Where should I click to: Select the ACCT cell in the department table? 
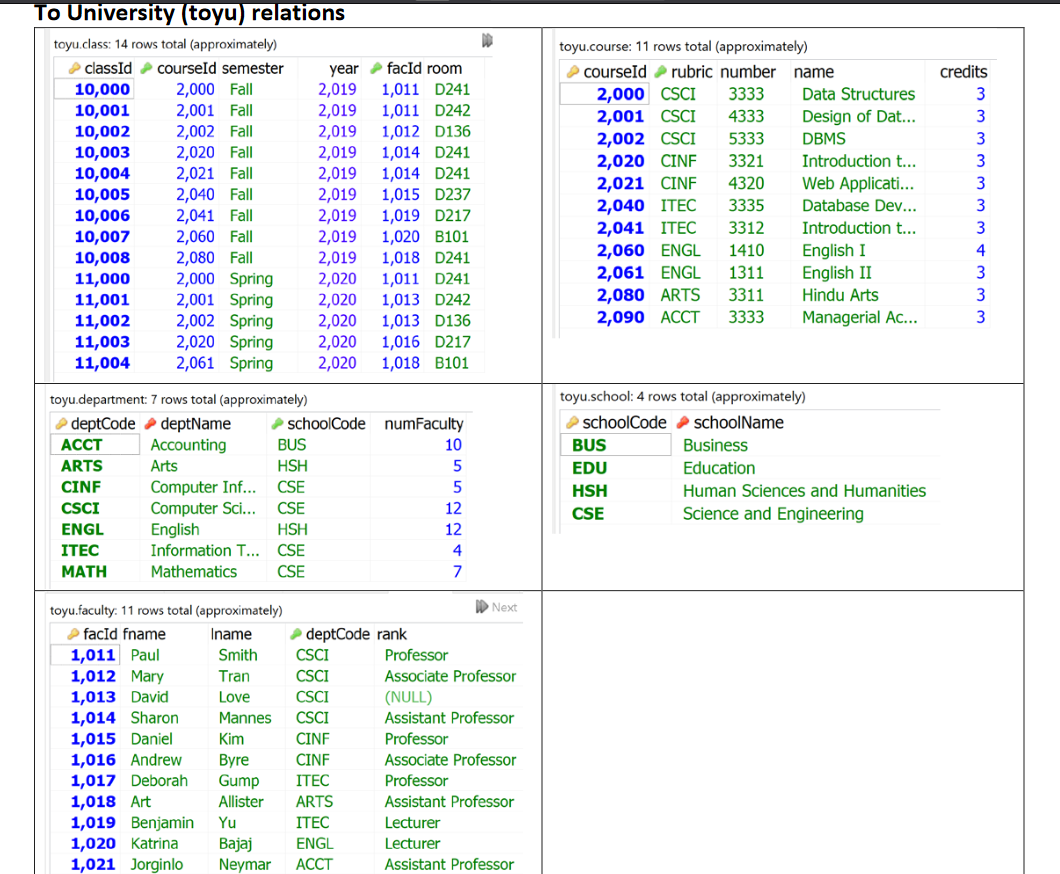pyautogui.click(x=79, y=444)
